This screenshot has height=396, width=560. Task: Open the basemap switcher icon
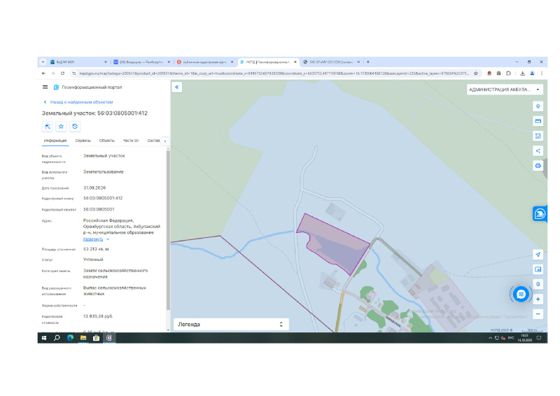[538, 269]
